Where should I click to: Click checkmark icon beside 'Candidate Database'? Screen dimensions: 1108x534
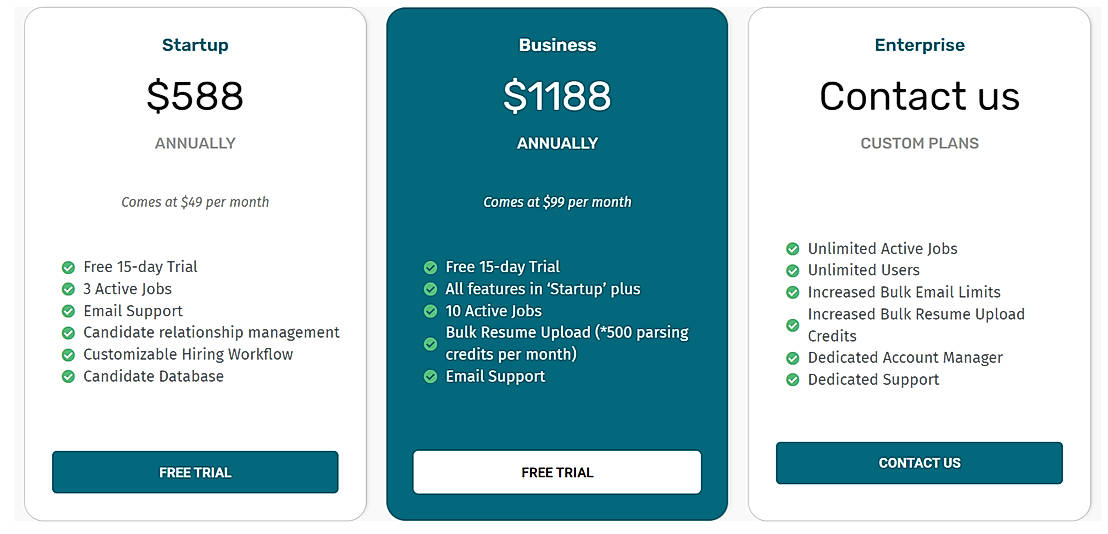click(68, 377)
